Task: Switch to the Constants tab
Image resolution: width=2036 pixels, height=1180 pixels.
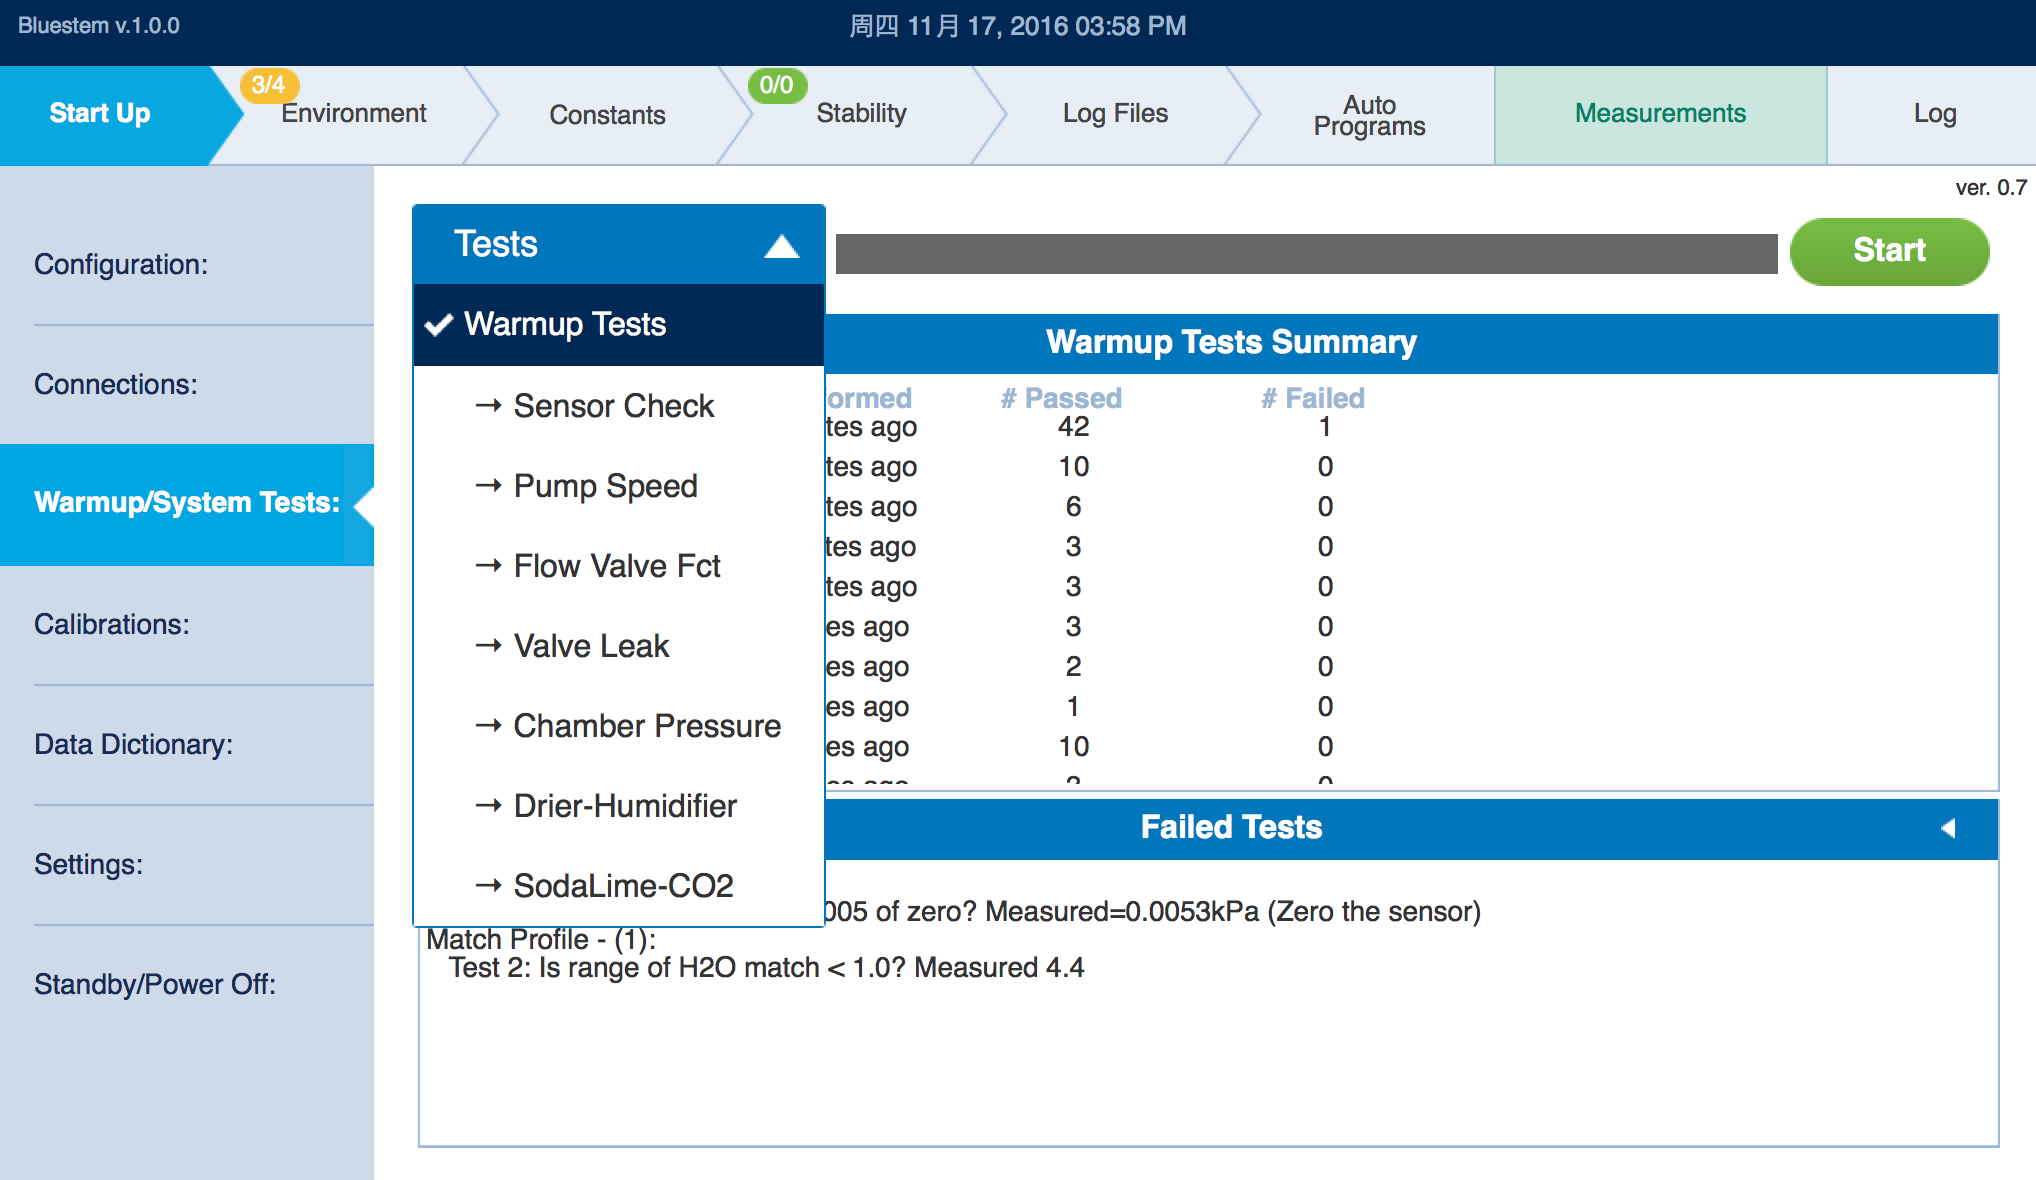Action: click(x=607, y=115)
